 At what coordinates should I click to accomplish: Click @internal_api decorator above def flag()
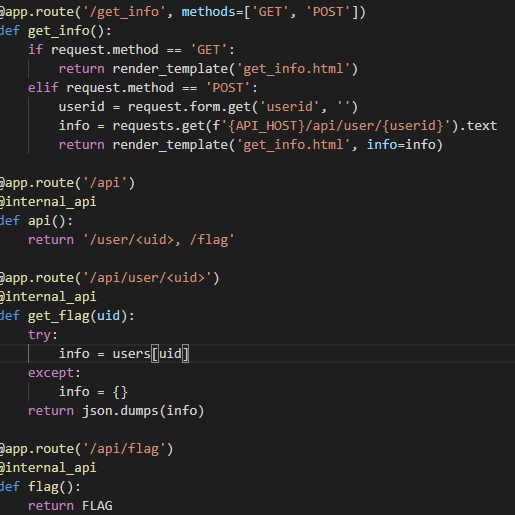(x=48, y=468)
